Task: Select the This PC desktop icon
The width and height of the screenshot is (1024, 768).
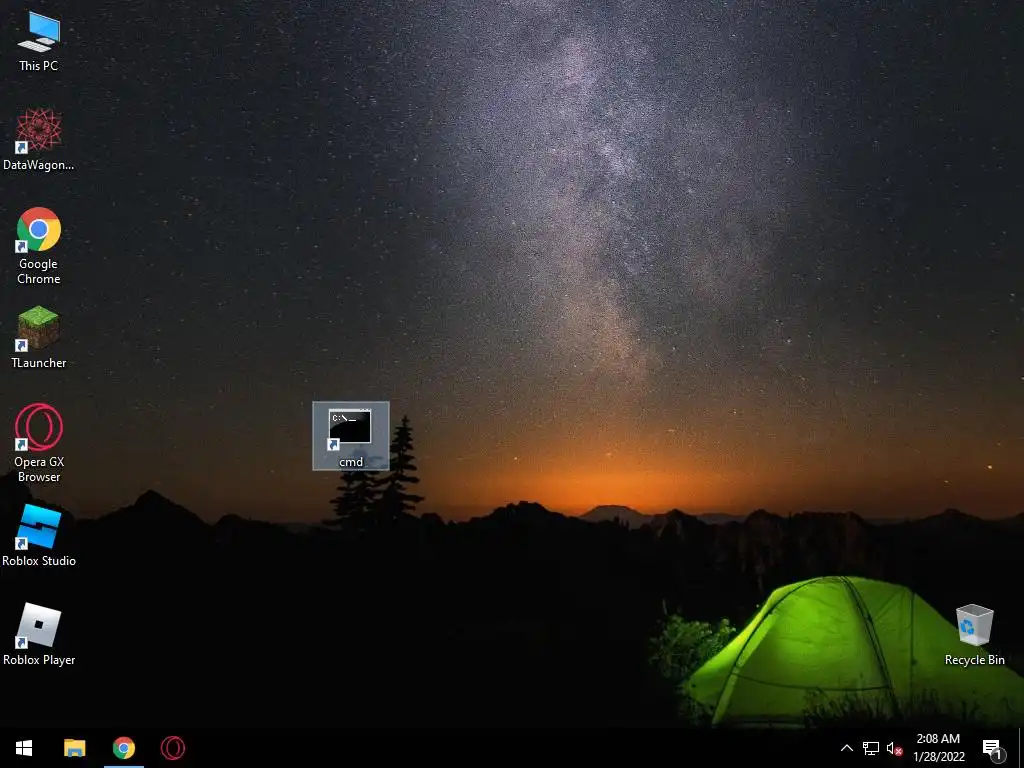Action: coord(39,42)
